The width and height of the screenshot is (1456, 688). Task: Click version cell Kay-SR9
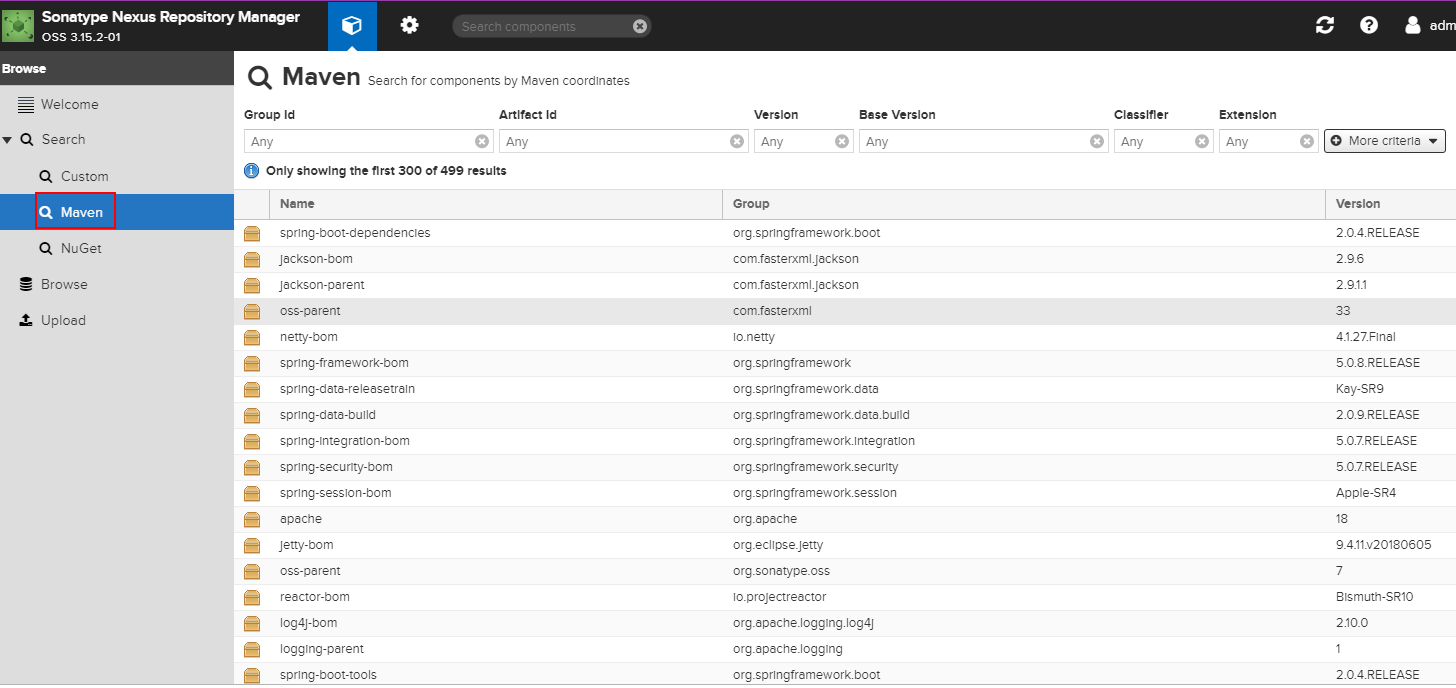pos(1360,389)
